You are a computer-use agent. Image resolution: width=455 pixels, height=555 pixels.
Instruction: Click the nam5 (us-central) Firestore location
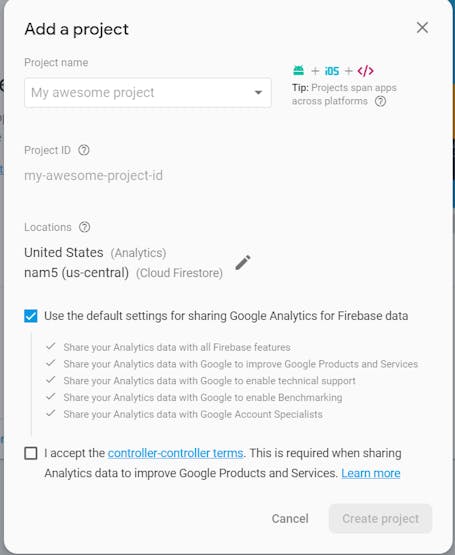(123, 273)
